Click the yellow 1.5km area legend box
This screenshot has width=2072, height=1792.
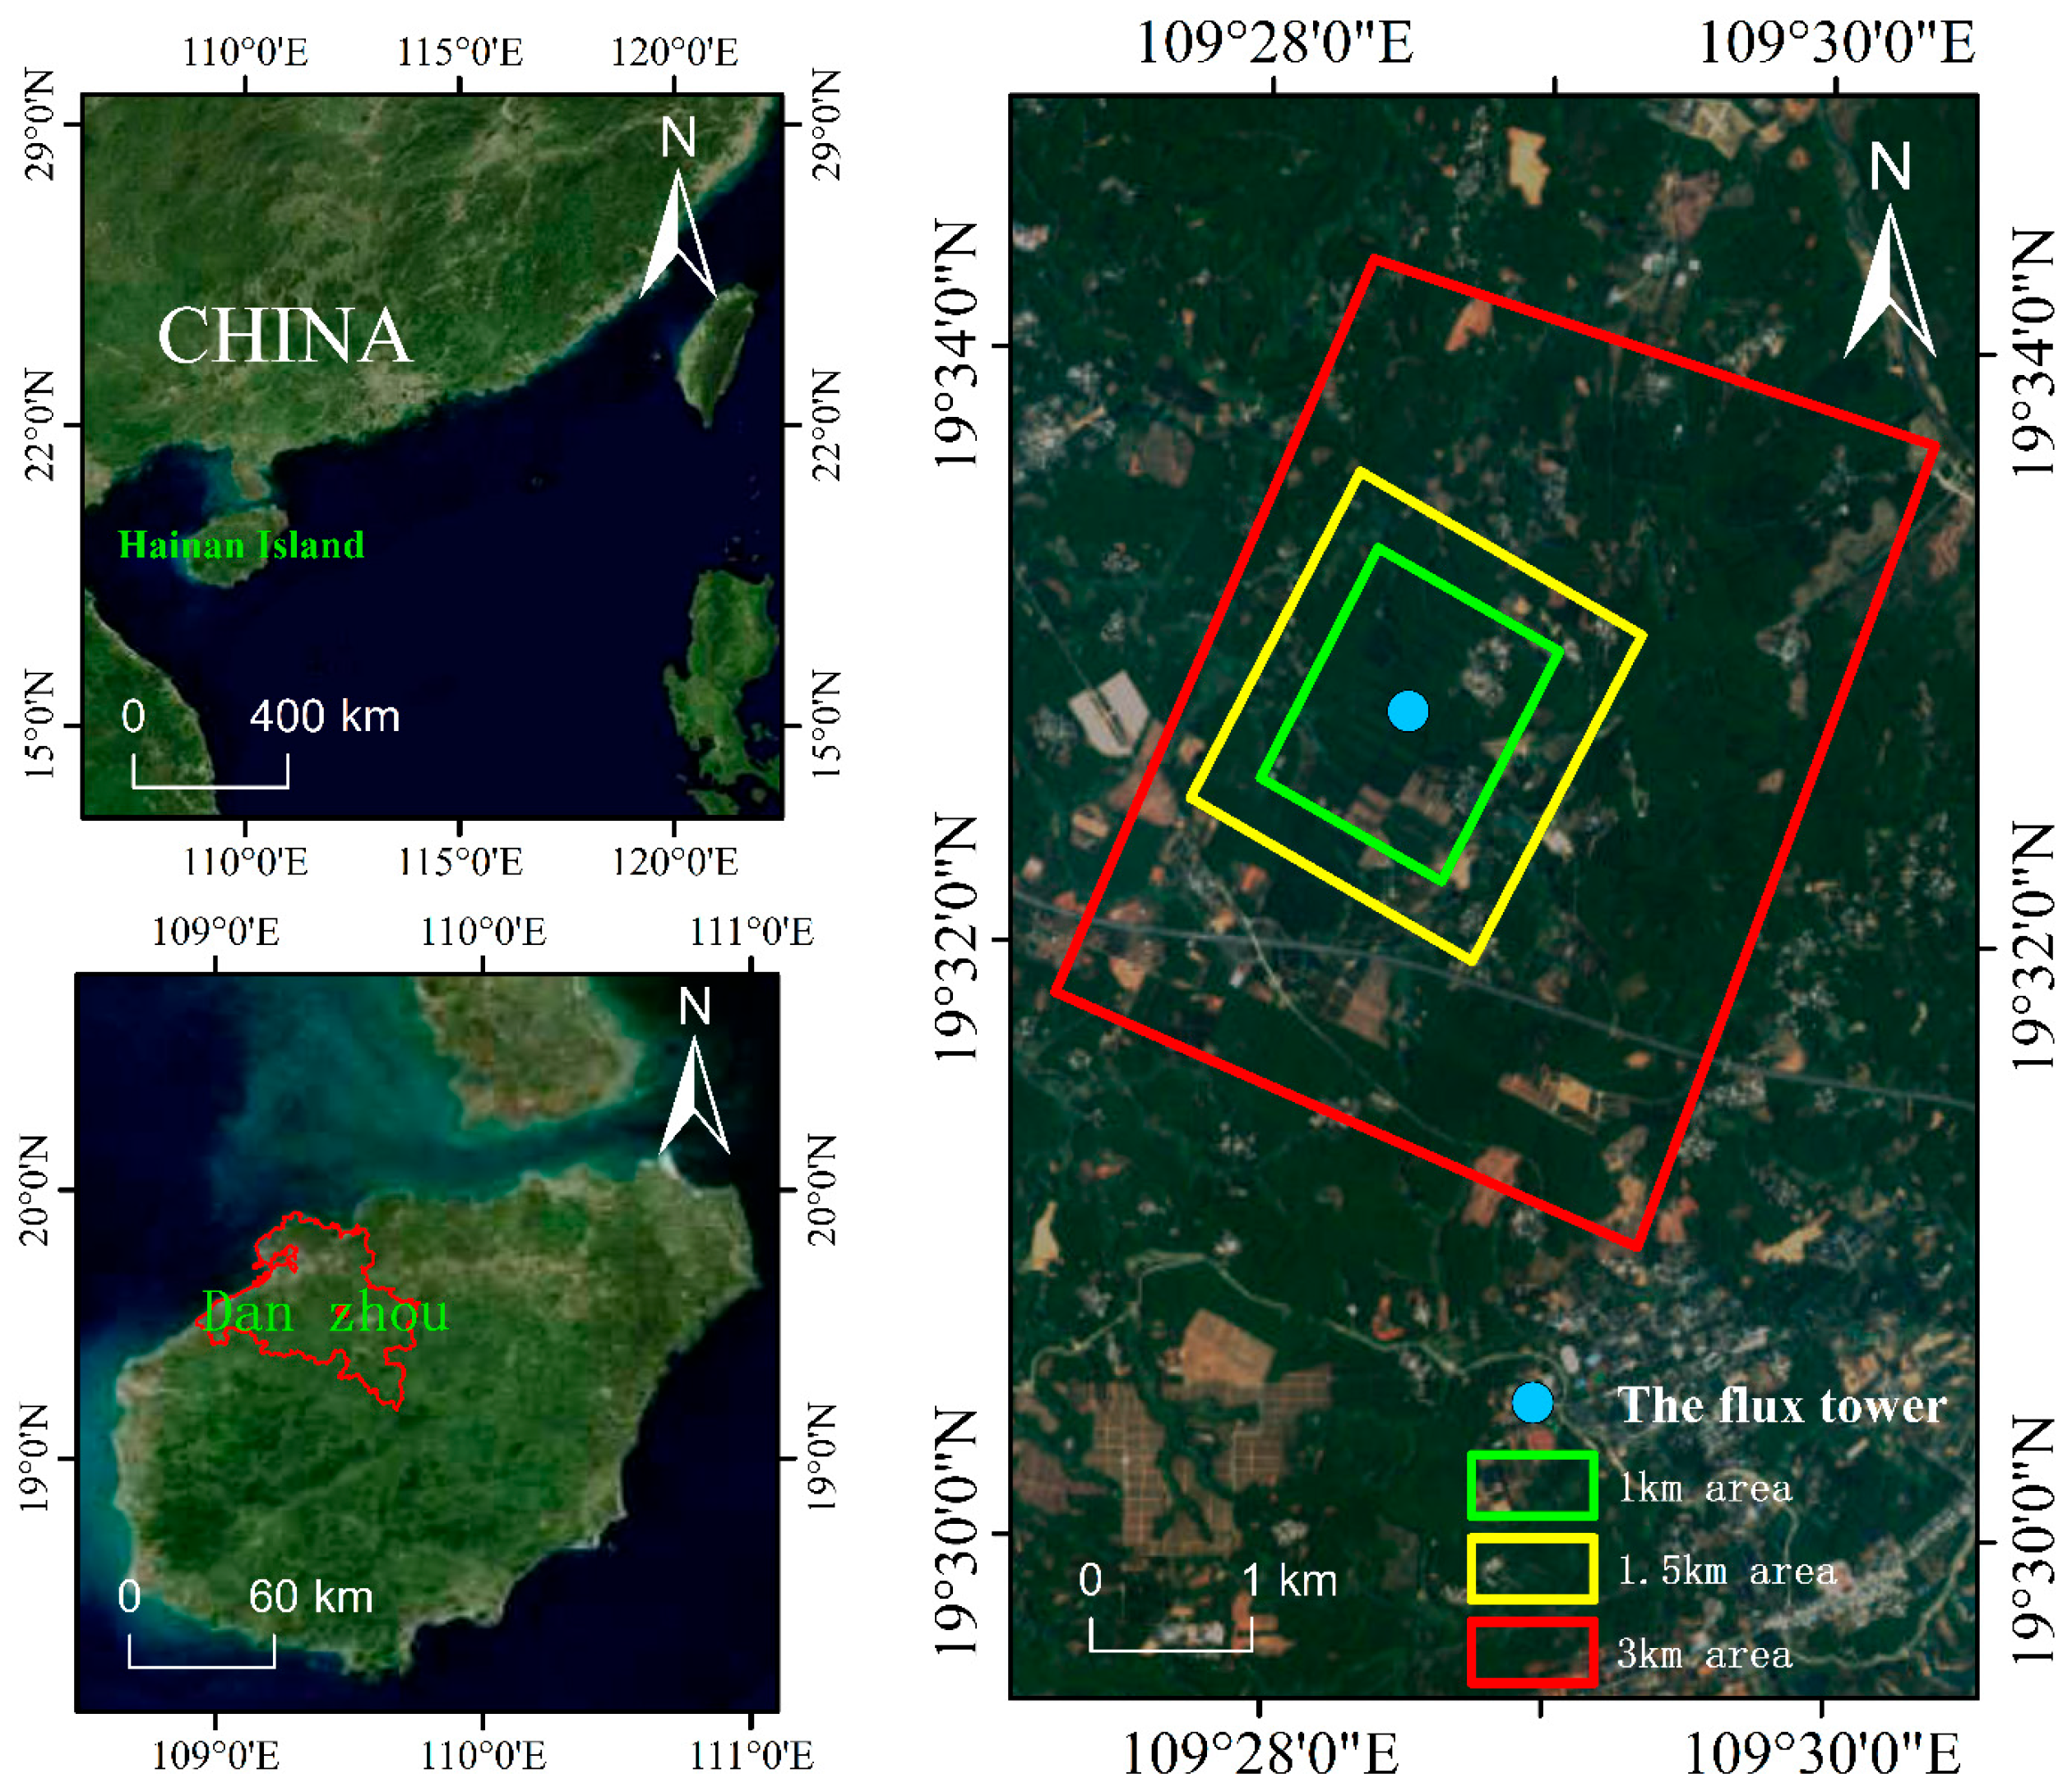click(1532, 1569)
